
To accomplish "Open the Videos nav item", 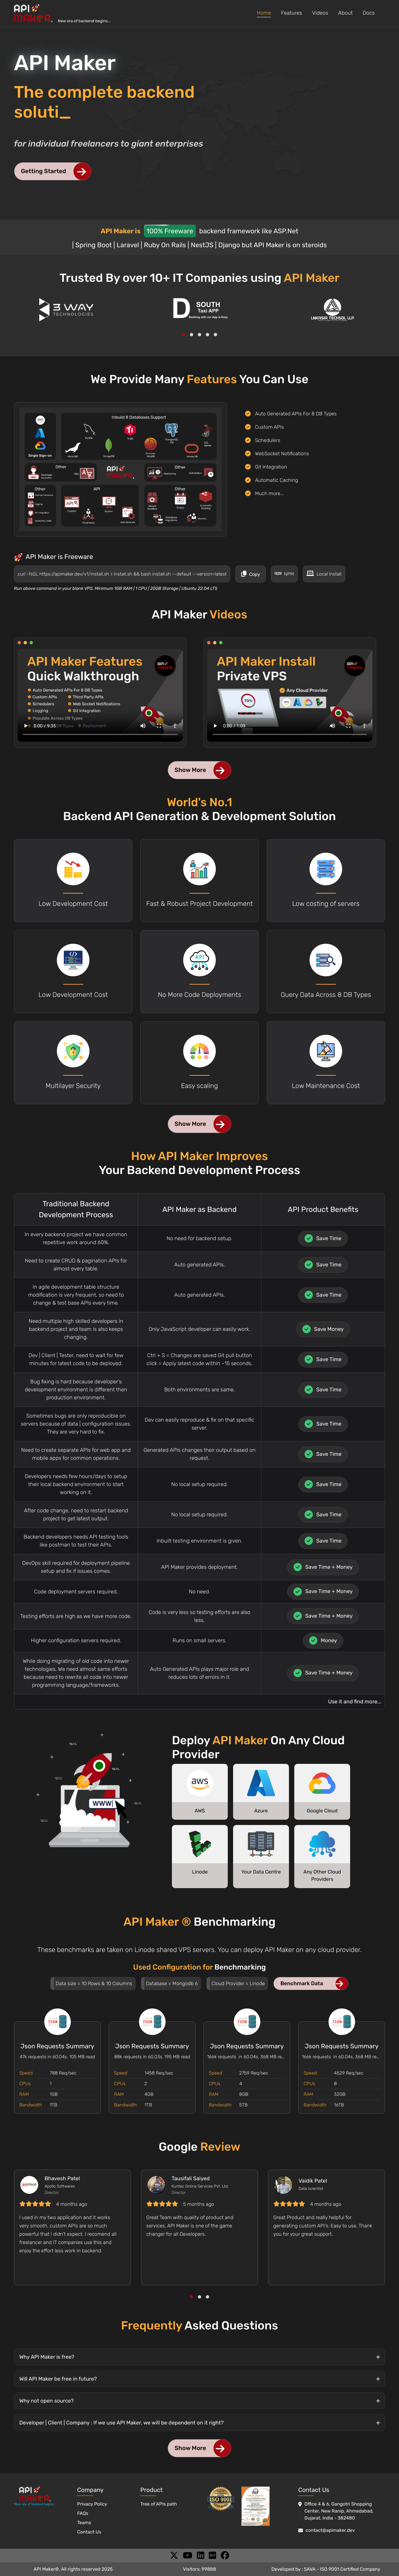I will point(320,13).
